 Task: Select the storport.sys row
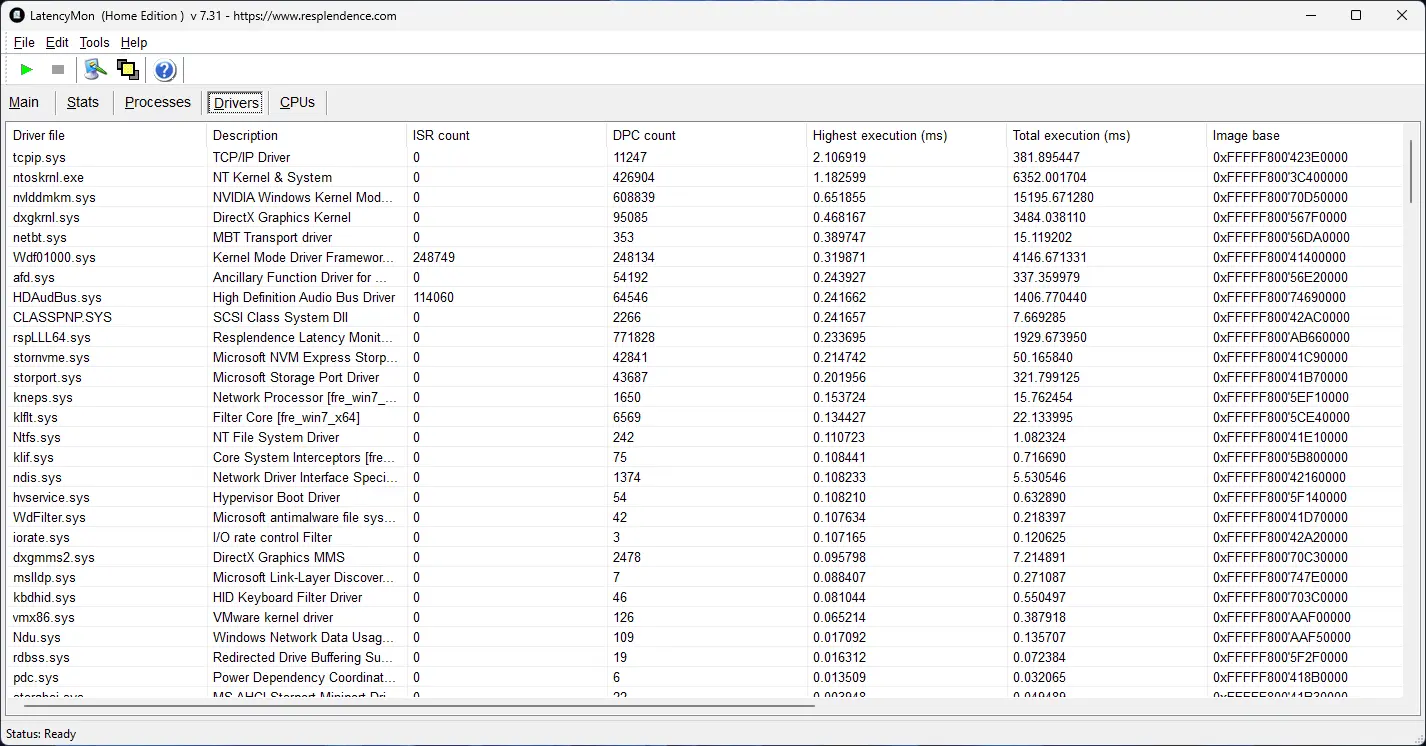coord(705,377)
